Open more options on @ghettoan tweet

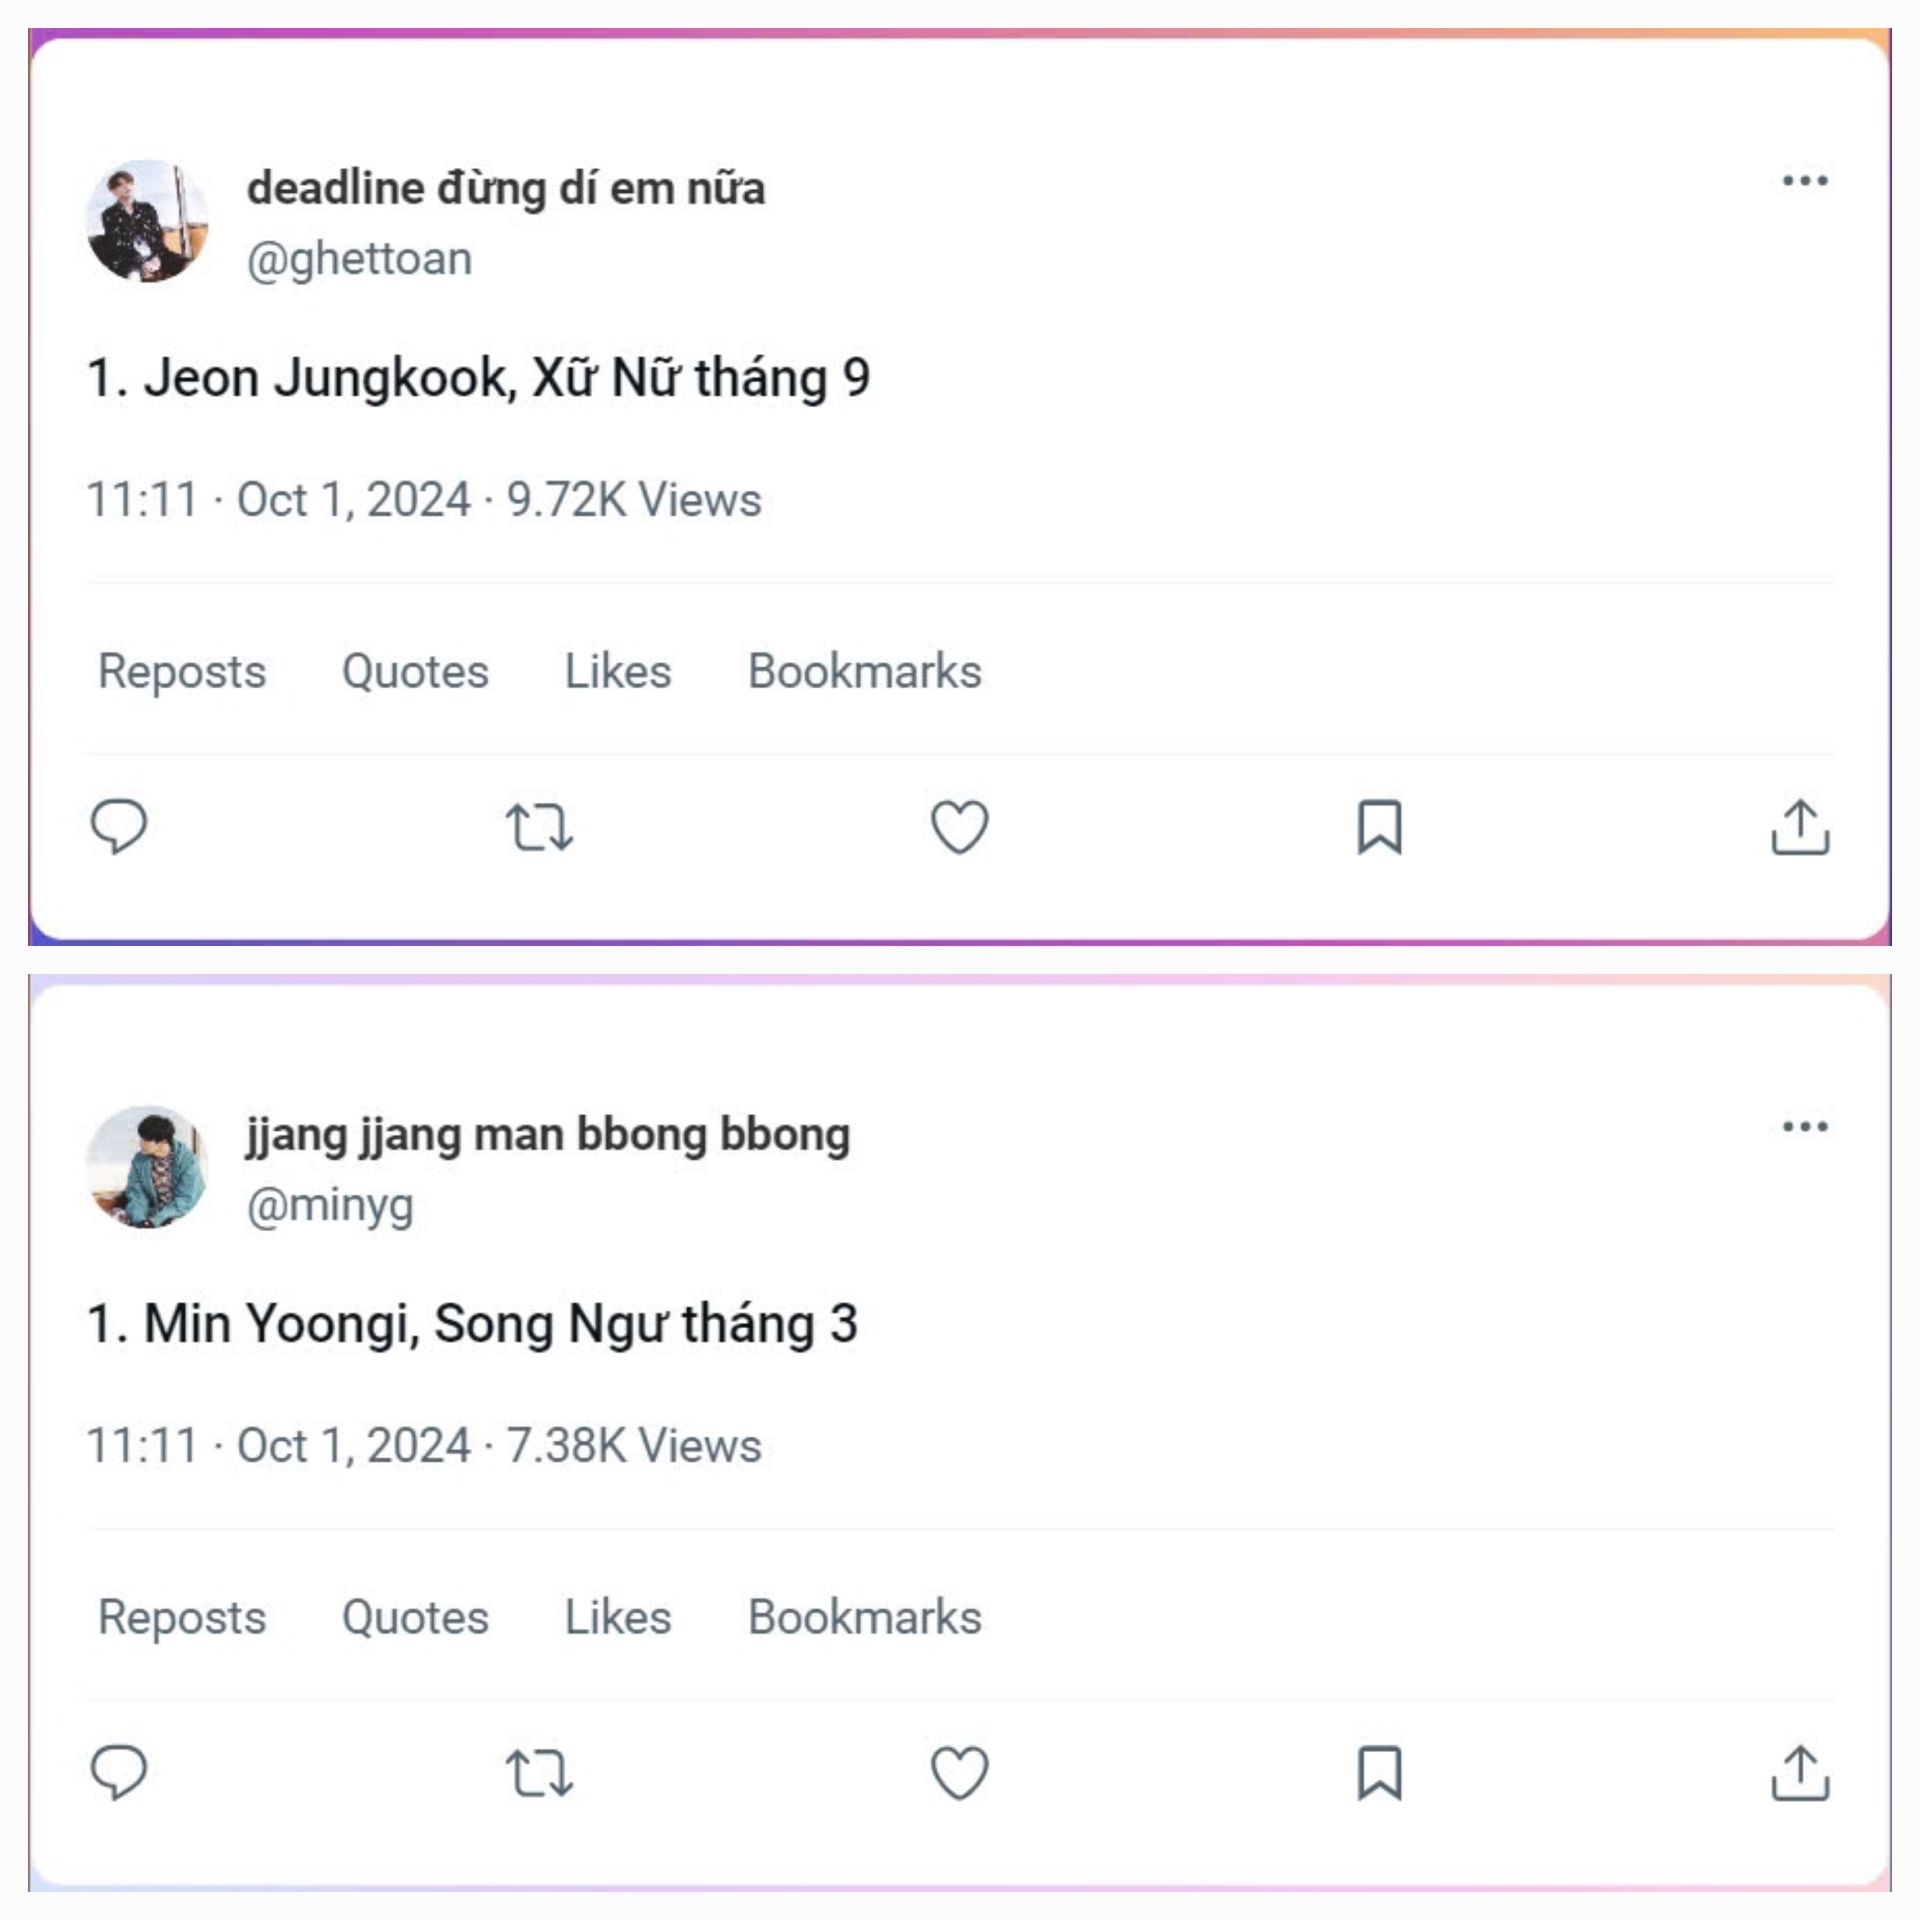[x=1805, y=181]
